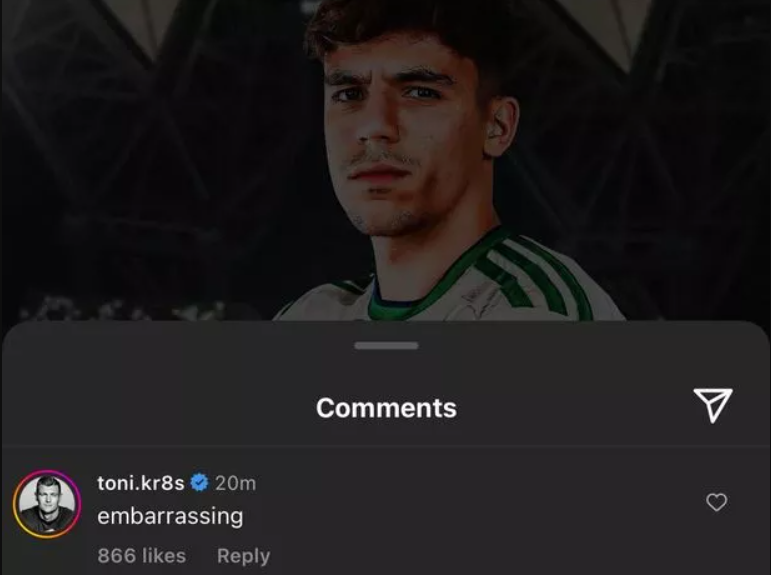Tap the dimmed post image above comments
The image size is (771, 575).
coord(386,160)
